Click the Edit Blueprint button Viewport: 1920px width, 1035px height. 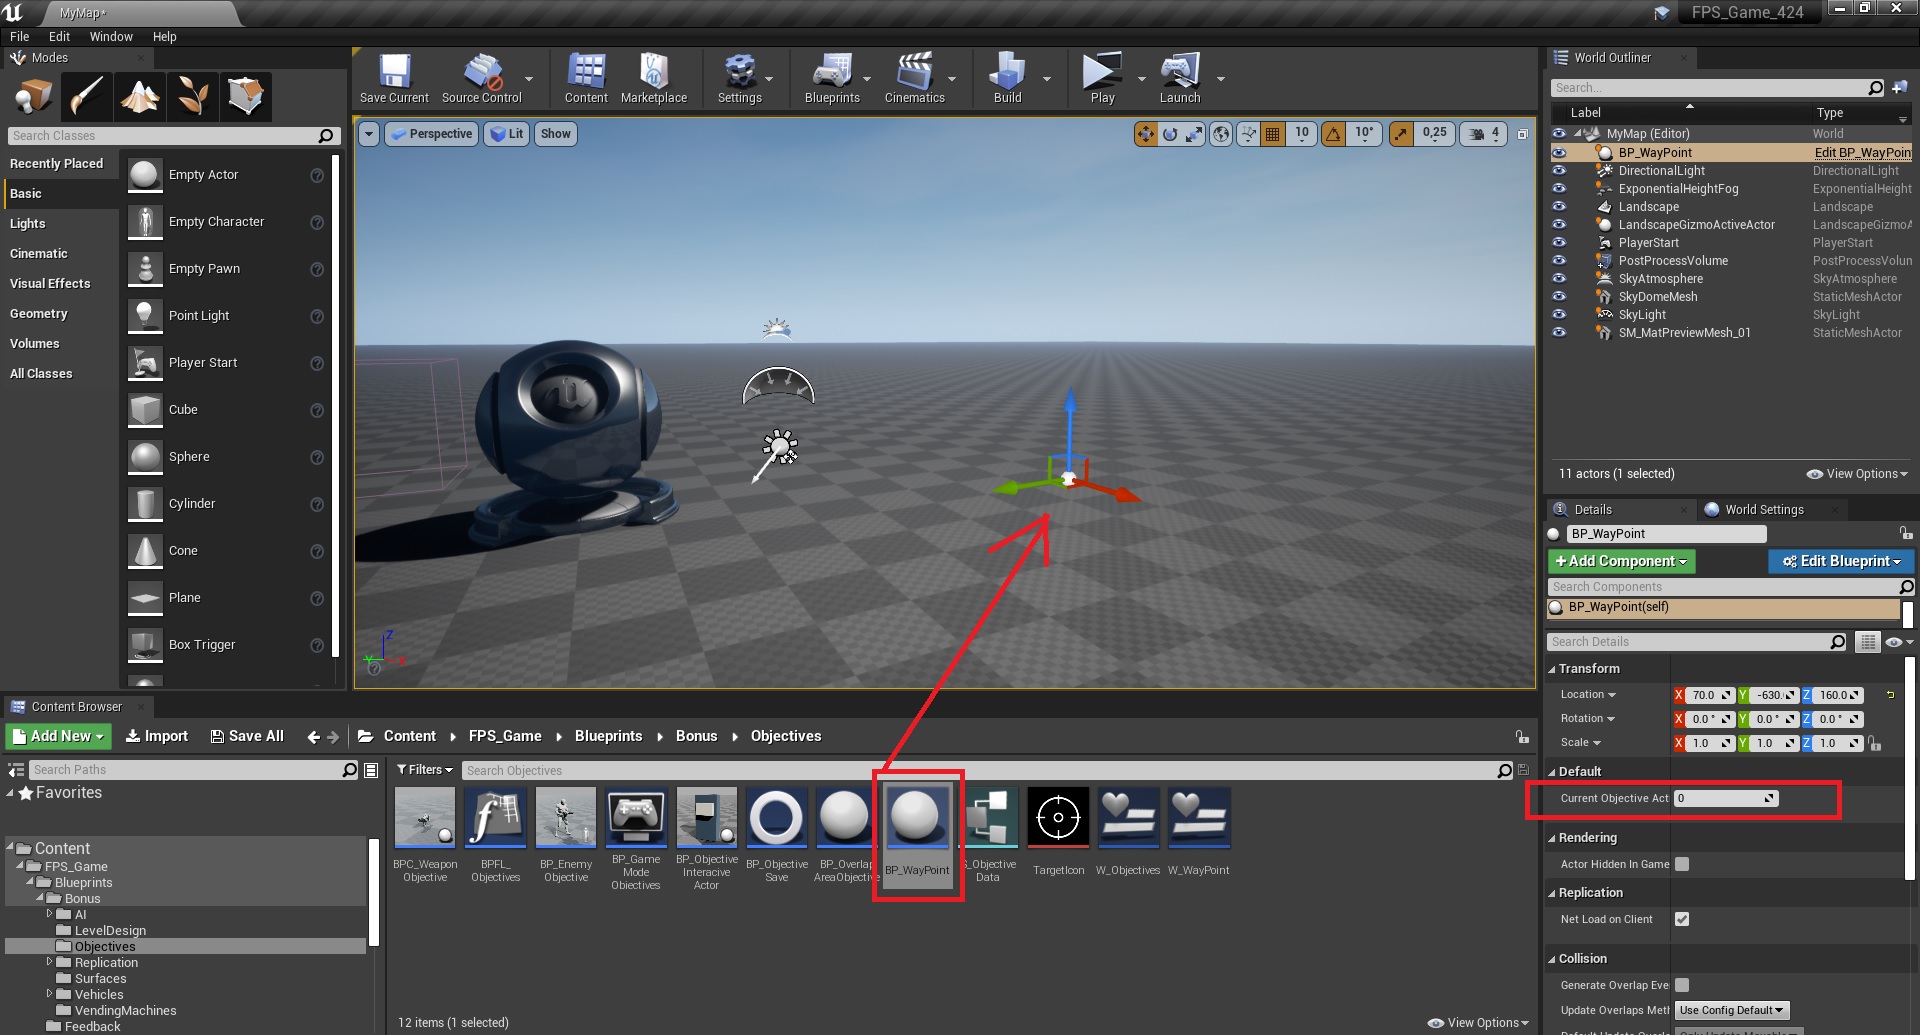(x=1840, y=561)
